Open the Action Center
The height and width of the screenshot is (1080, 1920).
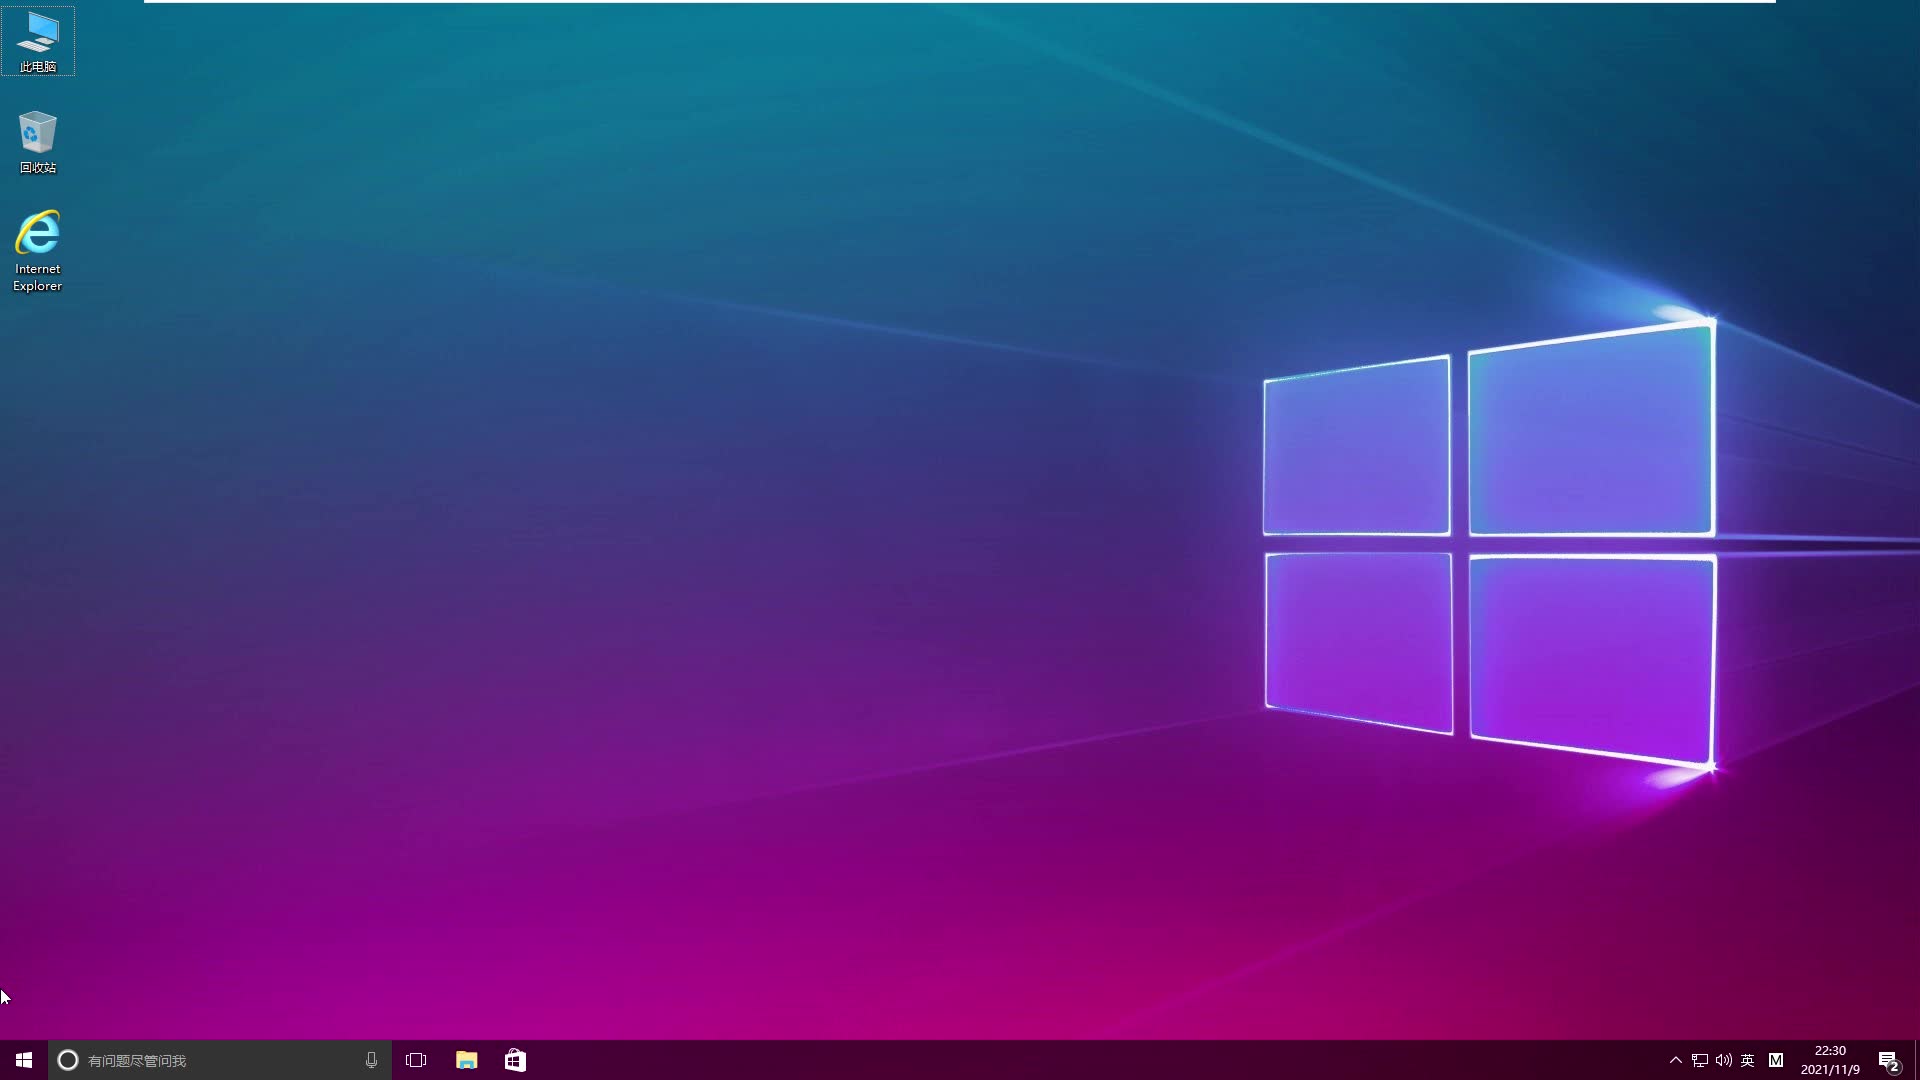[1889, 1060]
